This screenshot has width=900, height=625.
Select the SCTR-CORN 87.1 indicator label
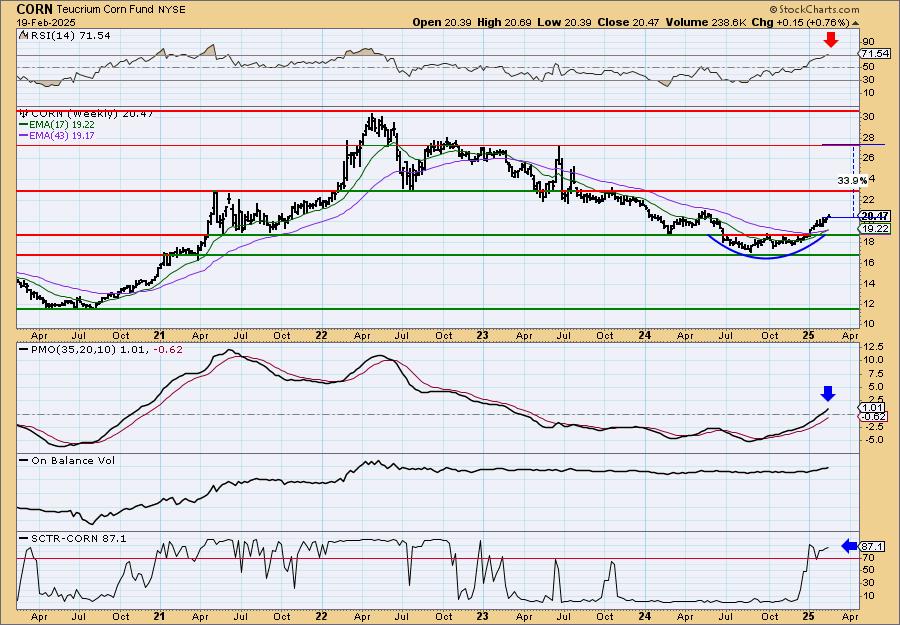79,538
